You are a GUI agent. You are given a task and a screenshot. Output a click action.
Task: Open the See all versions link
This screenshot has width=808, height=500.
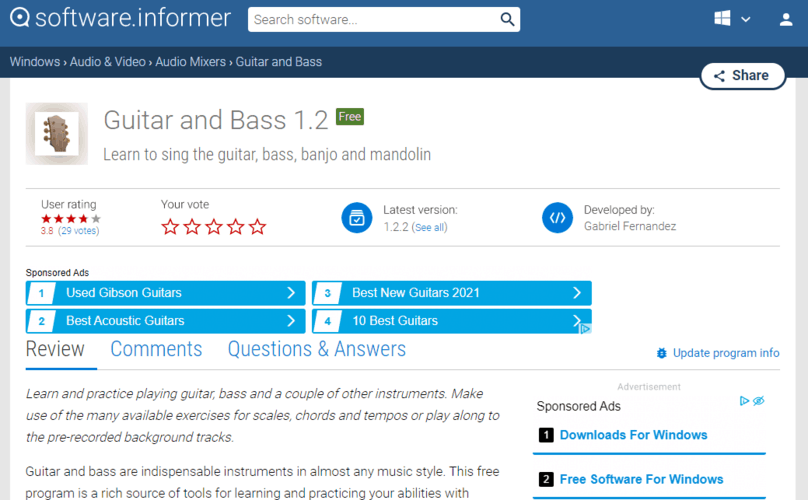(x=429, y=227)
